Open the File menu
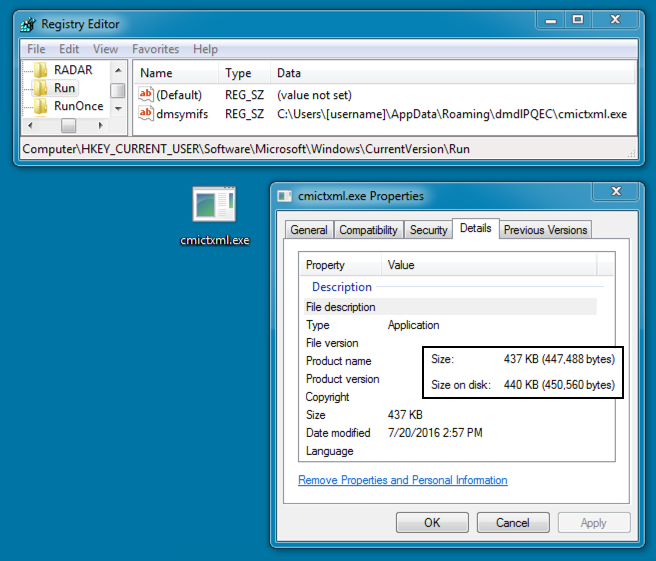 tap(36, 49)
